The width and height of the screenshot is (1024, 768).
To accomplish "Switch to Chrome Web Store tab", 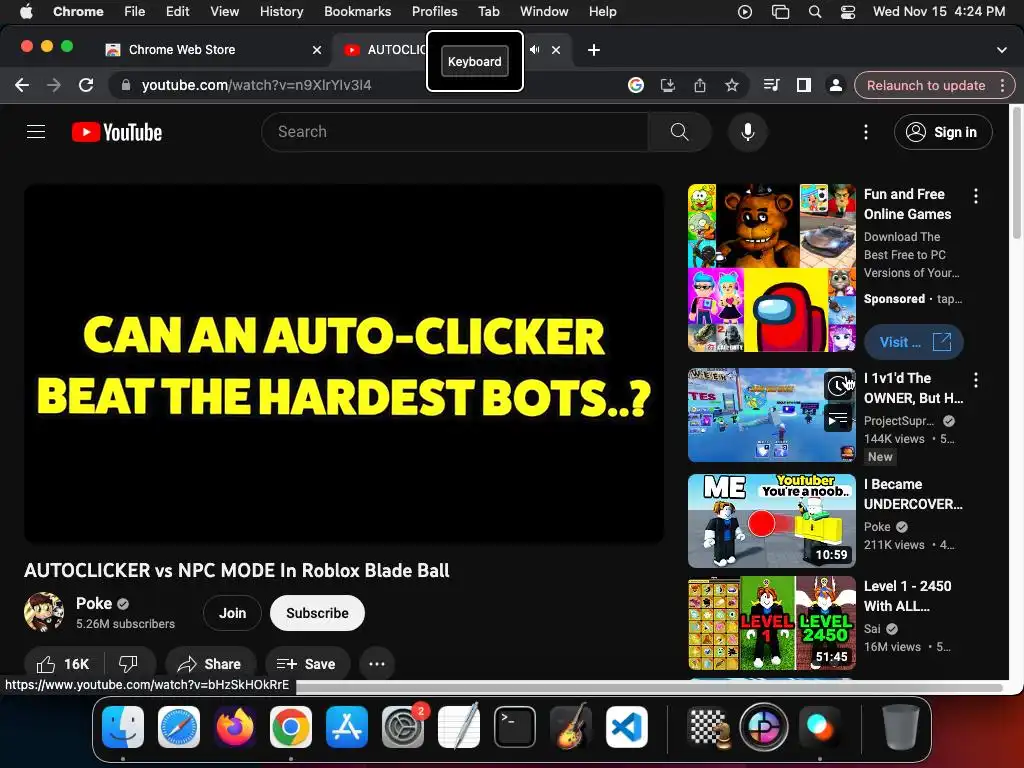I will tap(213, 50).
